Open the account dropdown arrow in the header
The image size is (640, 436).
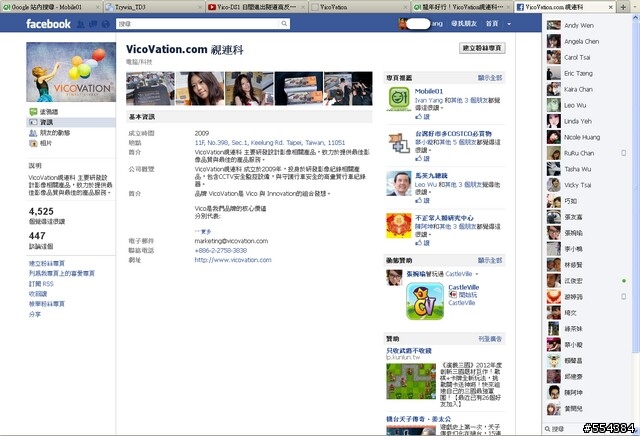tap(509, 24)
